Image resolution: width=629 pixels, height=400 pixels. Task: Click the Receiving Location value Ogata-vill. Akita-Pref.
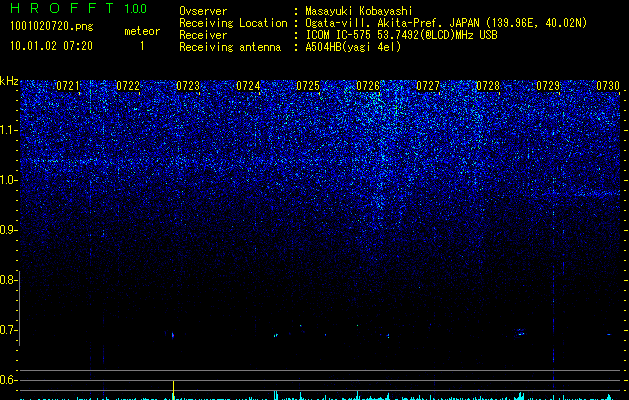376,23
